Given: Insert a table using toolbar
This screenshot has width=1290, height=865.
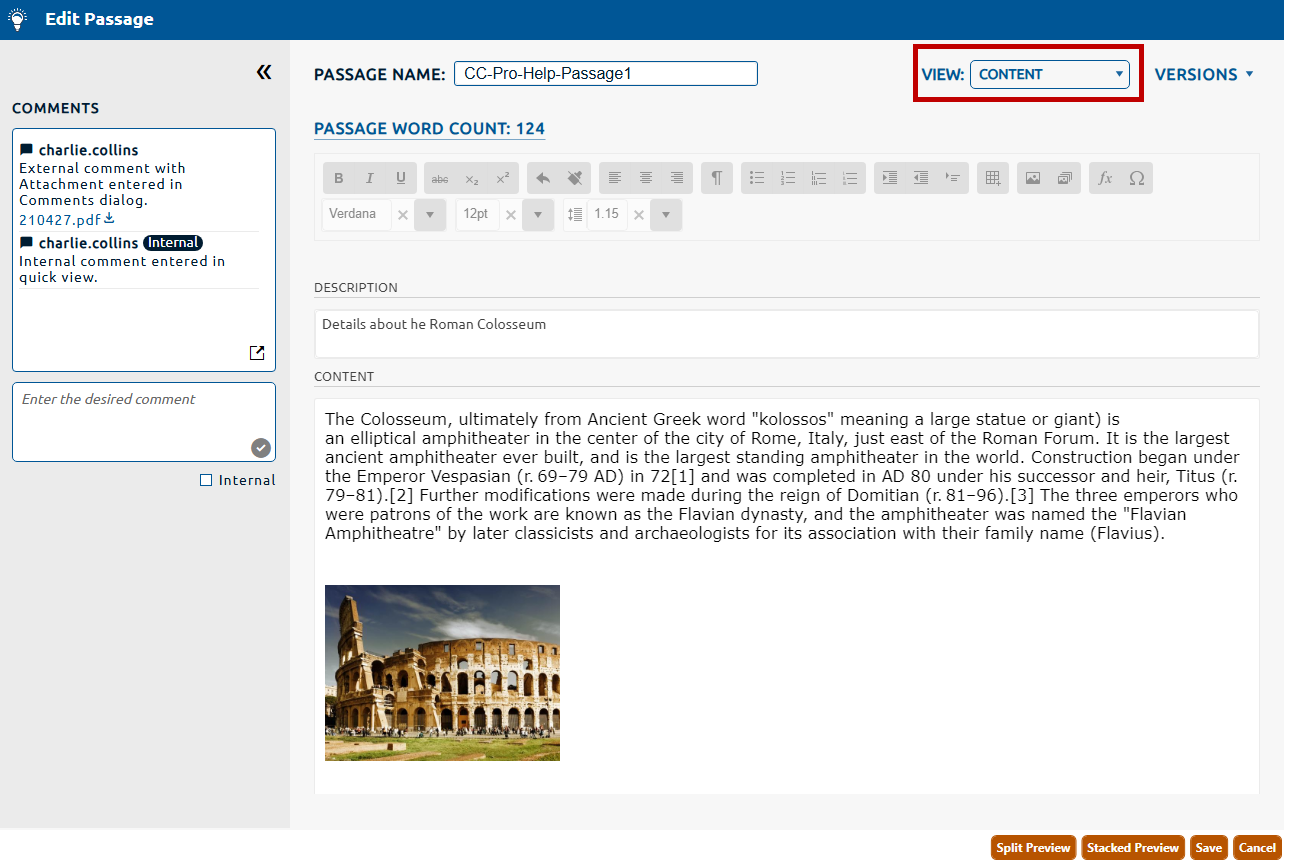Looking at the screenshot, I should point(993,178).
